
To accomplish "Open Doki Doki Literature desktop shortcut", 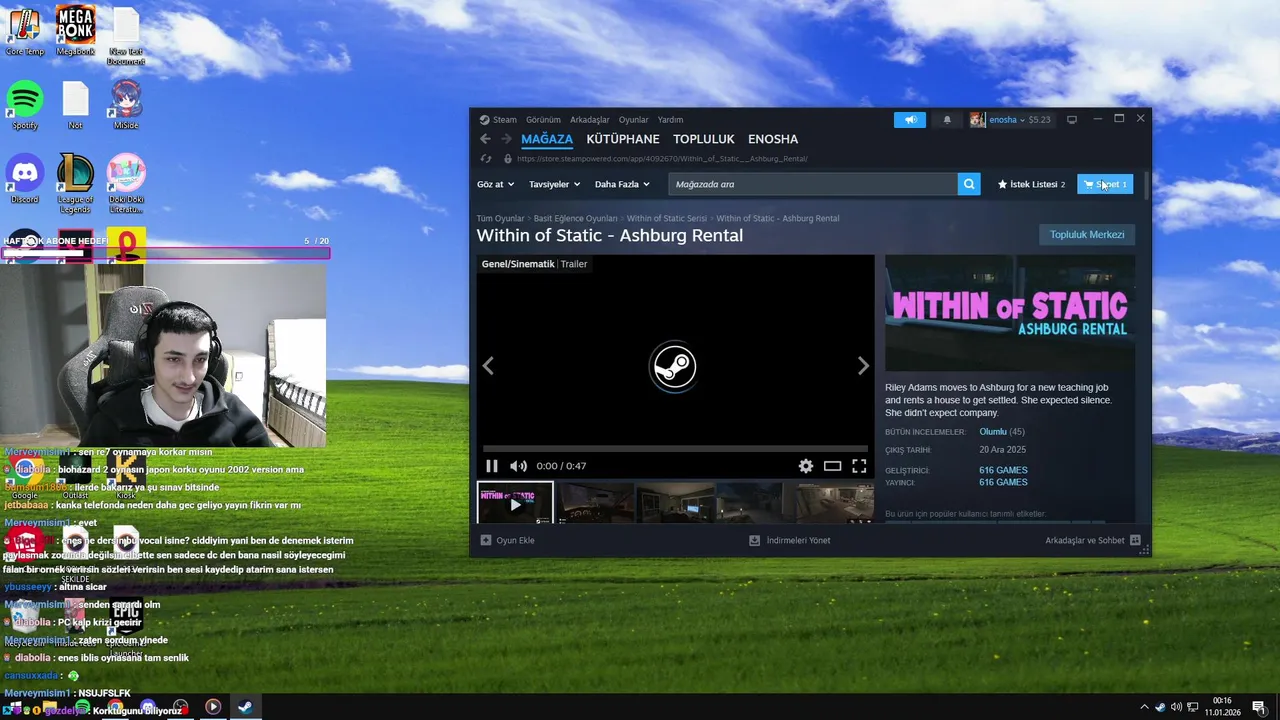I will (126, 184).
